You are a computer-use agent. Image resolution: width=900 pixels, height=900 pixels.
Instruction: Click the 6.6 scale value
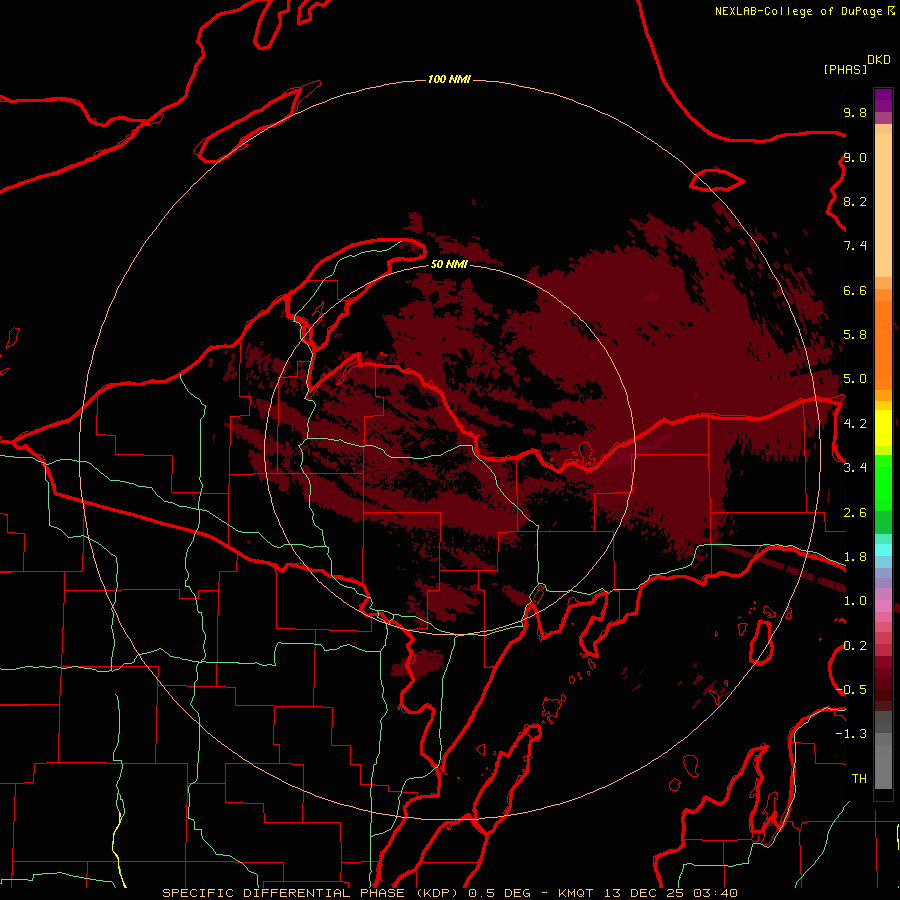855,290
